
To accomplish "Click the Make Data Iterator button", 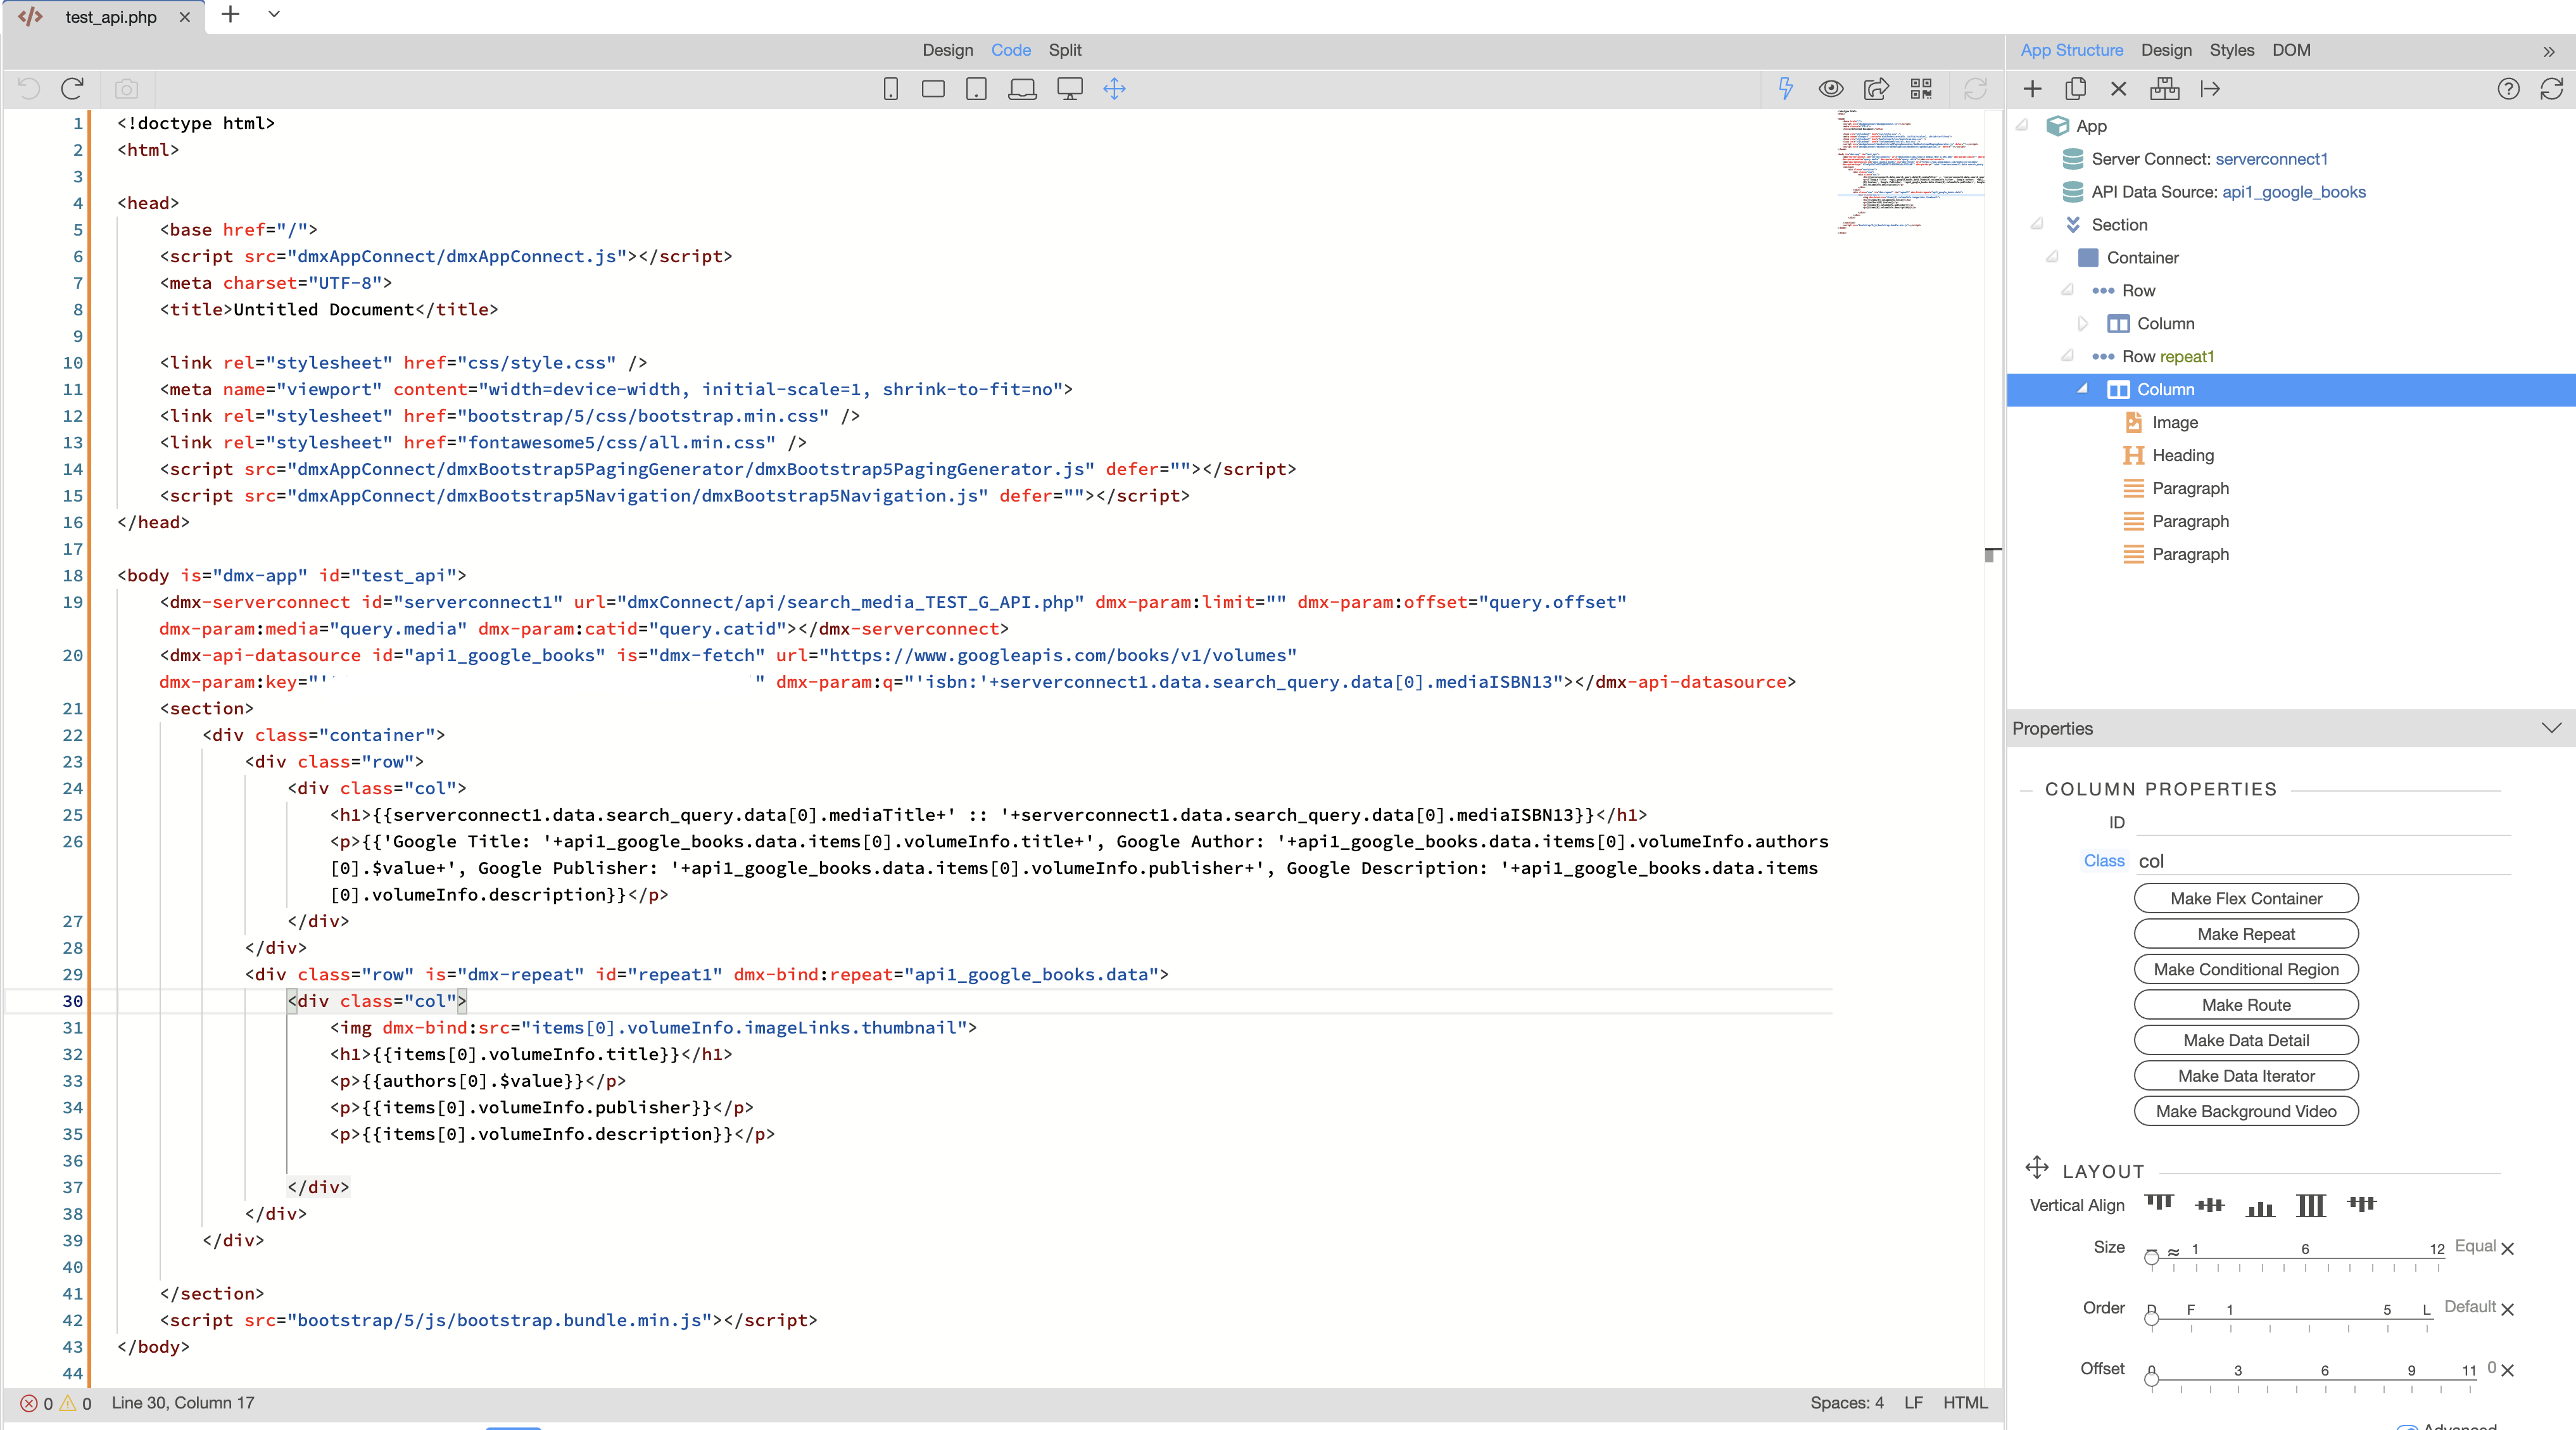I will click(x=2246, y=1076).
